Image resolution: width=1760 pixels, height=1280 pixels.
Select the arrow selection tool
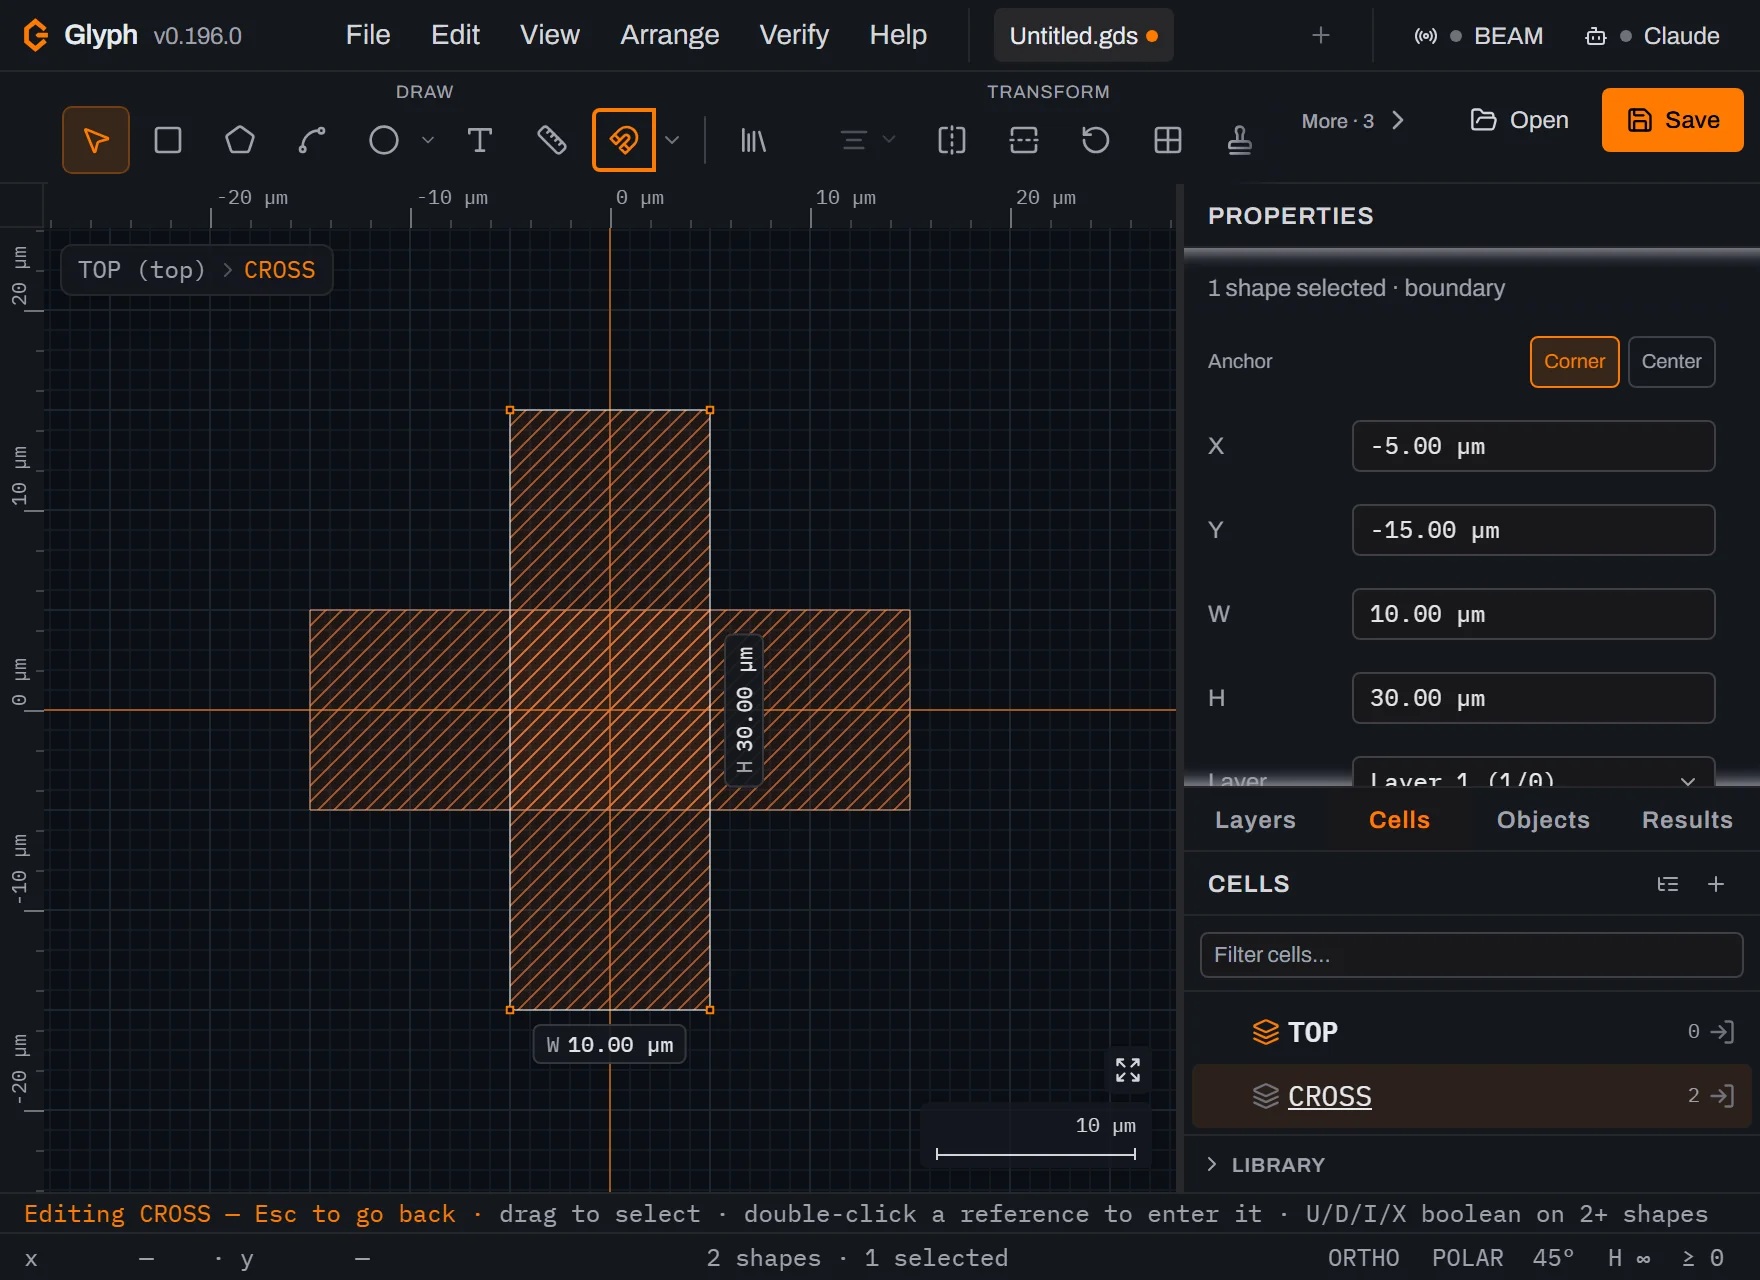tap(96, 140)
